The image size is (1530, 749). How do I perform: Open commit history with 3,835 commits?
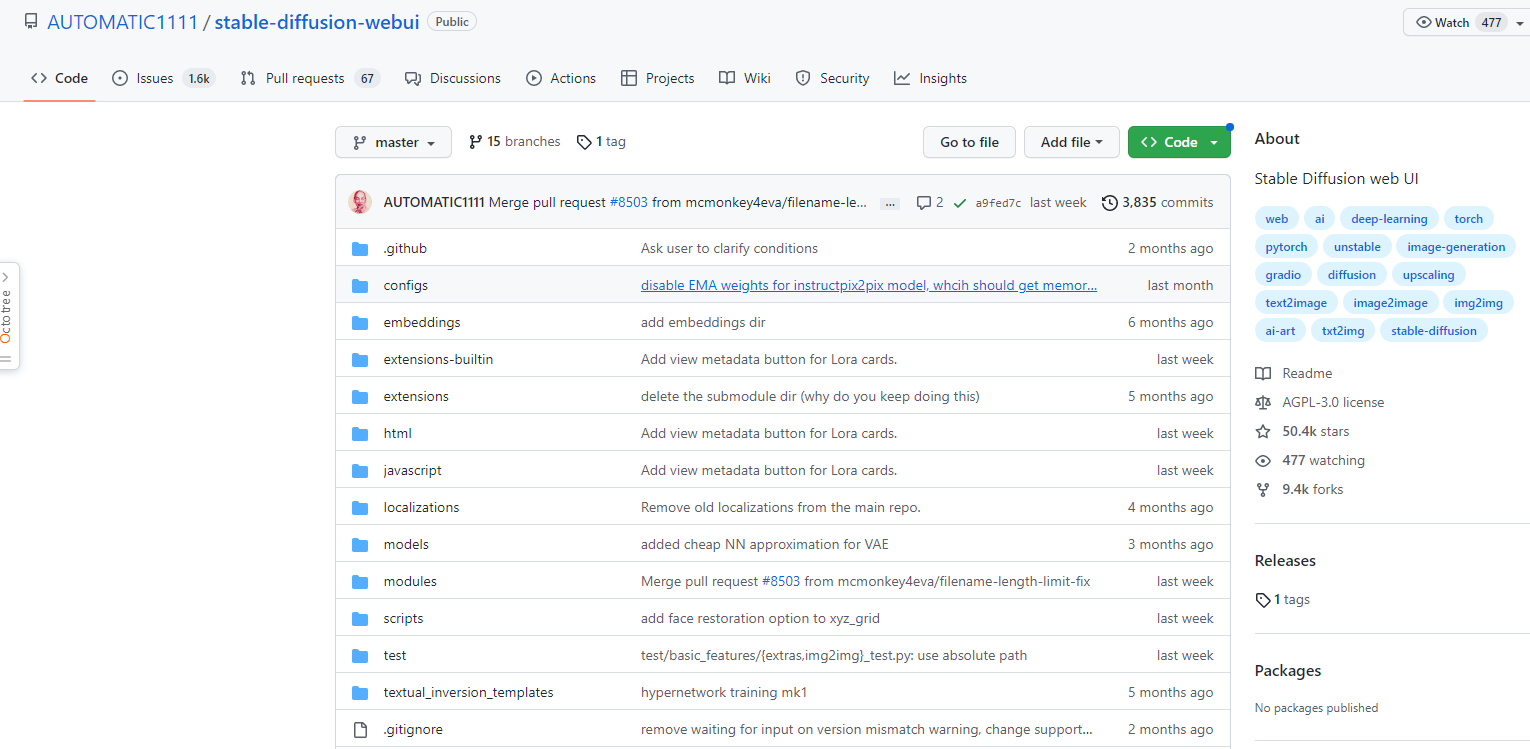1157,202
